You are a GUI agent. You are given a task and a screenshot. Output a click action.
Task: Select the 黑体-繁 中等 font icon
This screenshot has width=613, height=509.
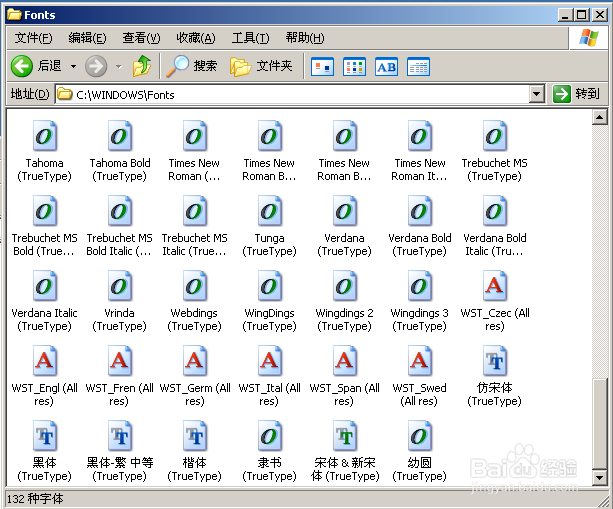(120, 436)
